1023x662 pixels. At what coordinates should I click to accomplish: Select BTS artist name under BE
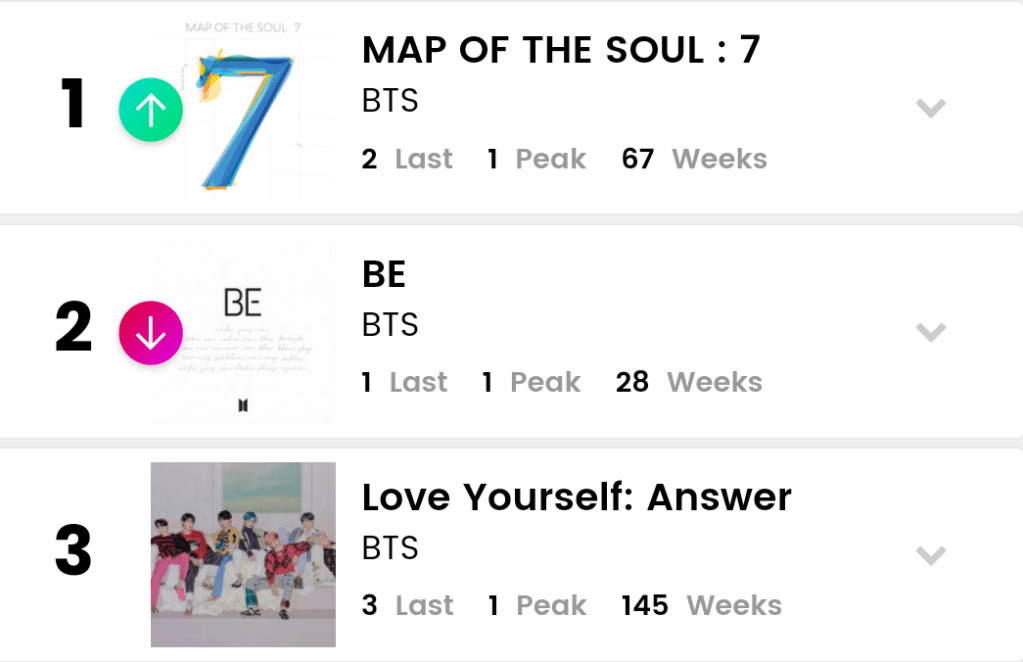390,325
